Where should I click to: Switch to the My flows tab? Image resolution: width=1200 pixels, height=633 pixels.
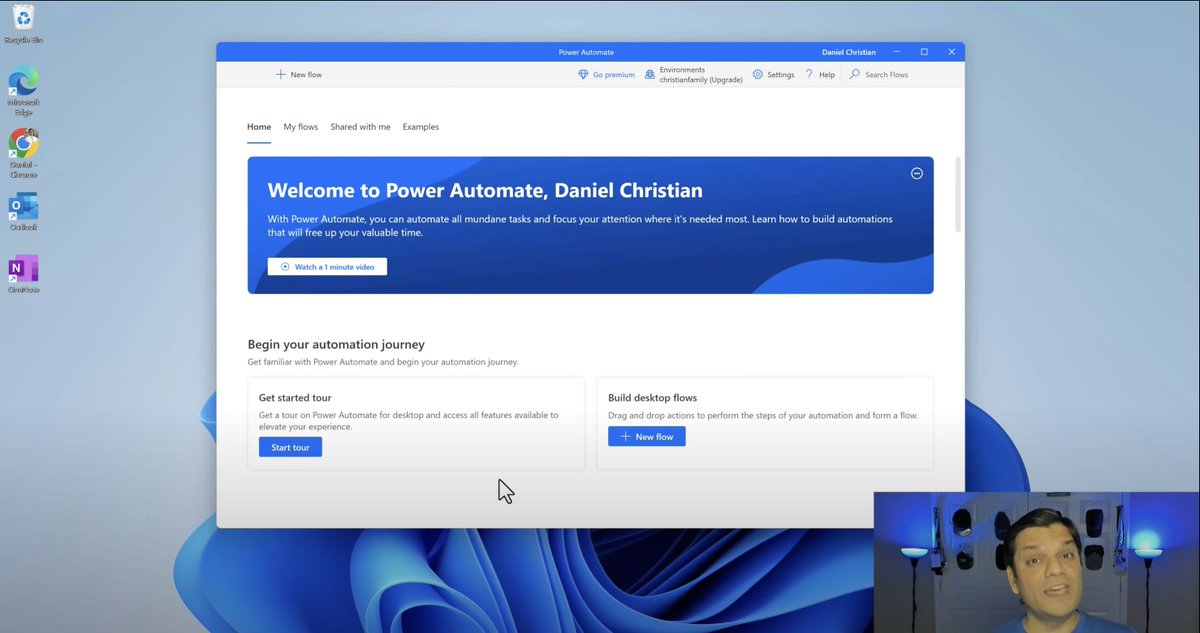[300, 127]
